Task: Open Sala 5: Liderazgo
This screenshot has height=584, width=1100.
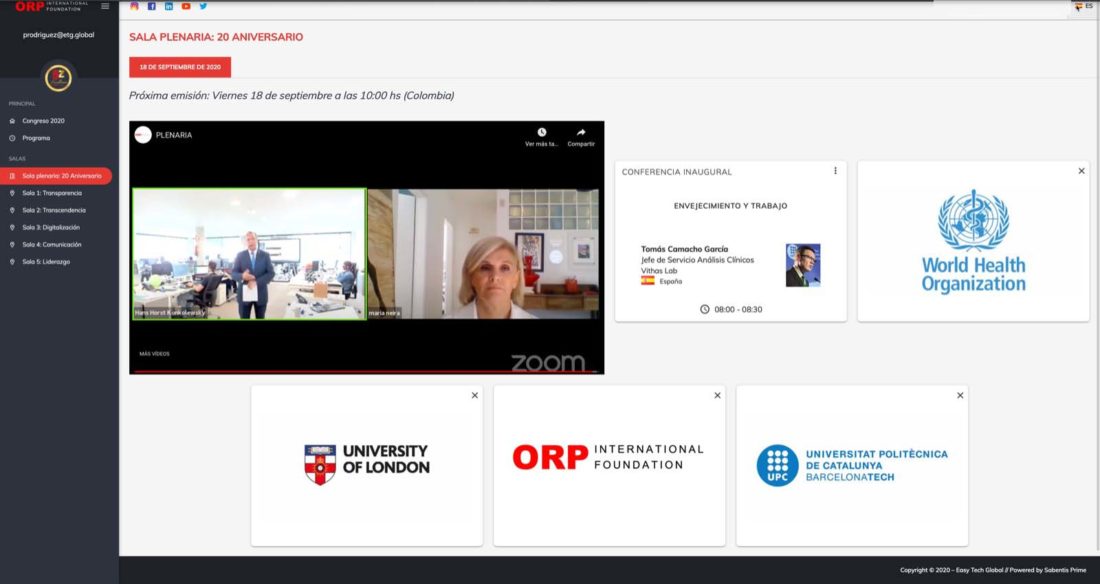Action: pos(46,262)
